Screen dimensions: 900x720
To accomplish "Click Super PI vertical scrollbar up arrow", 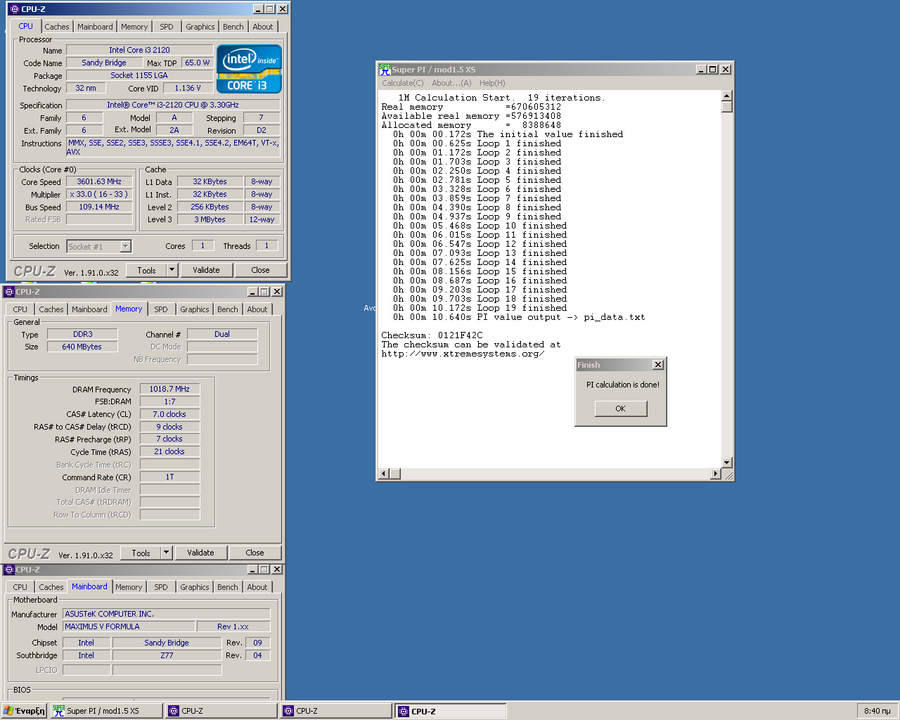I will tap(727, 95).
